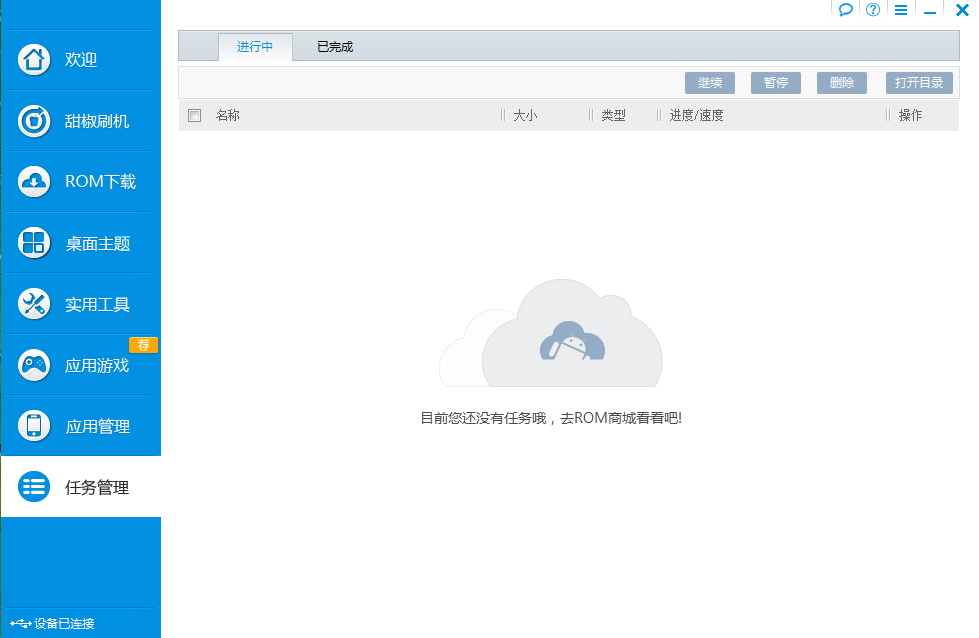The height and width of the screenshot is (638, 979).
Task: Open 桌面主题 desktop themes icon
Action: [34, 243]
